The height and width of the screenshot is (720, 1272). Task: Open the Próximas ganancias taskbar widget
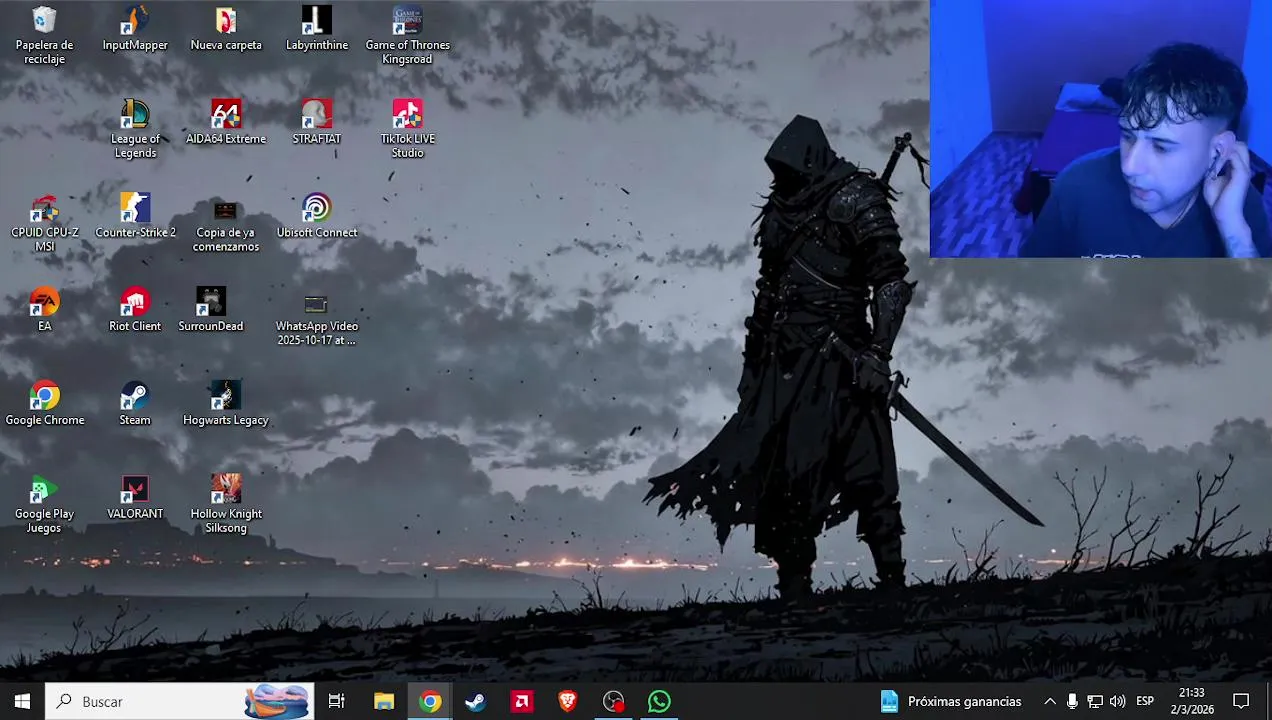pyautogui.click(x=951, y=702)
